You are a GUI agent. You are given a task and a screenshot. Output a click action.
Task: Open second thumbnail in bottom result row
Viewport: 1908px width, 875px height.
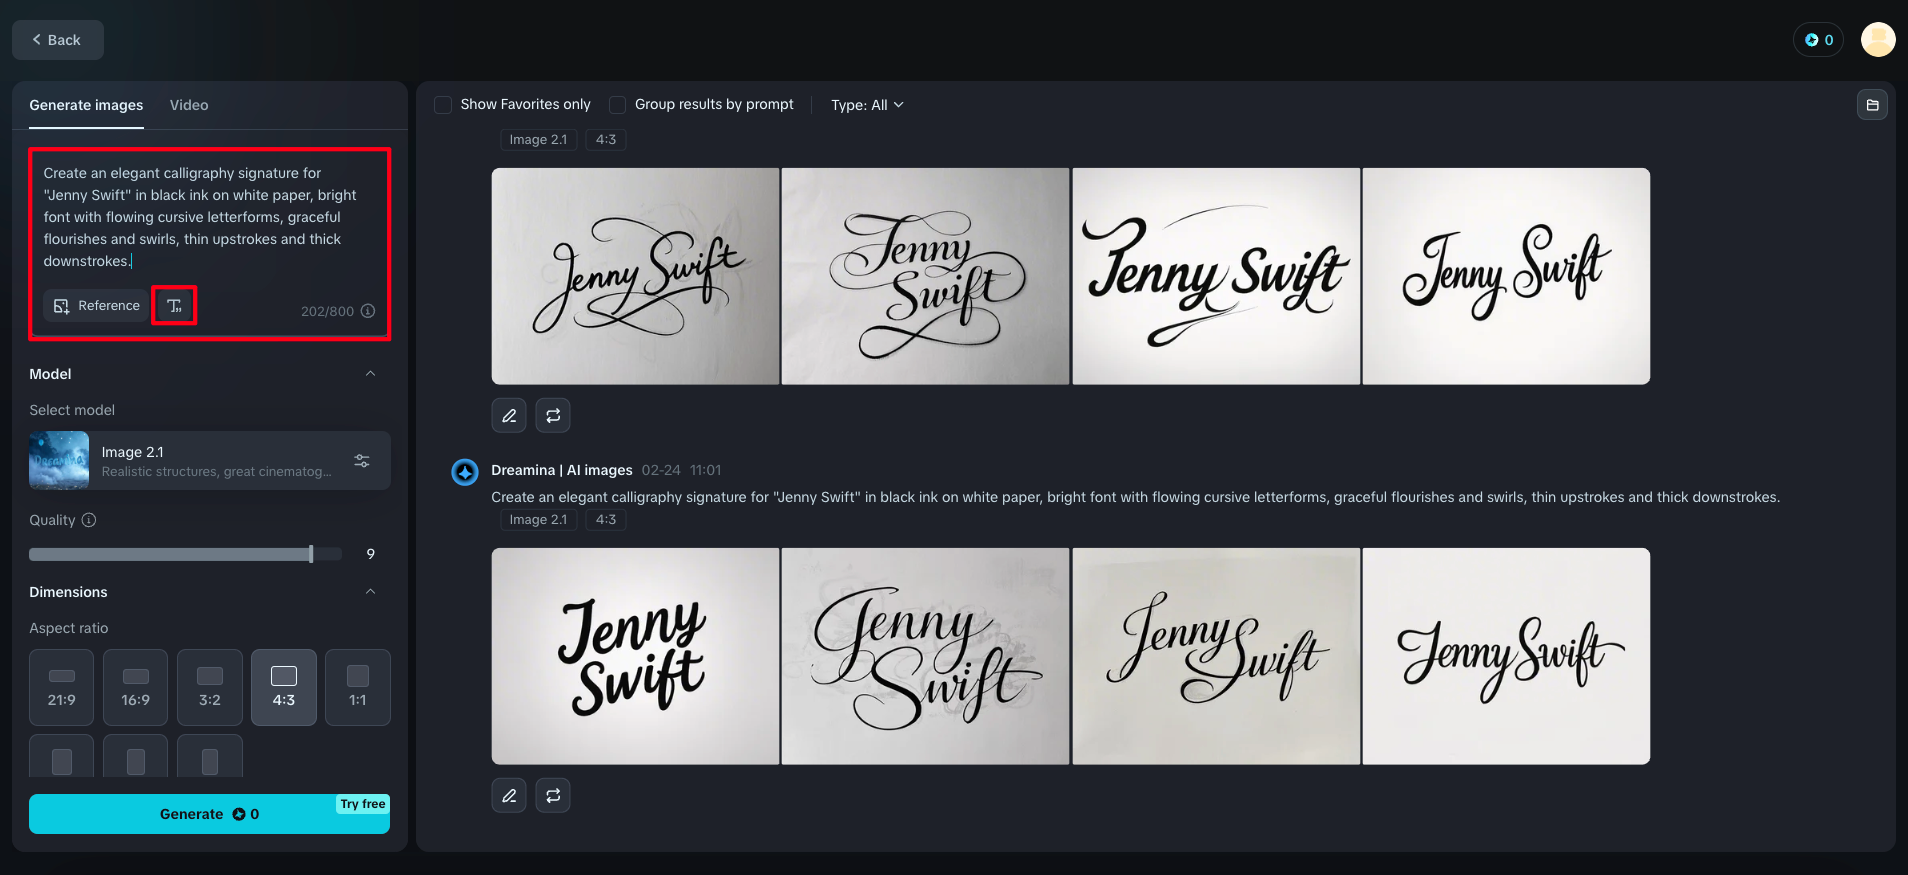925,656
